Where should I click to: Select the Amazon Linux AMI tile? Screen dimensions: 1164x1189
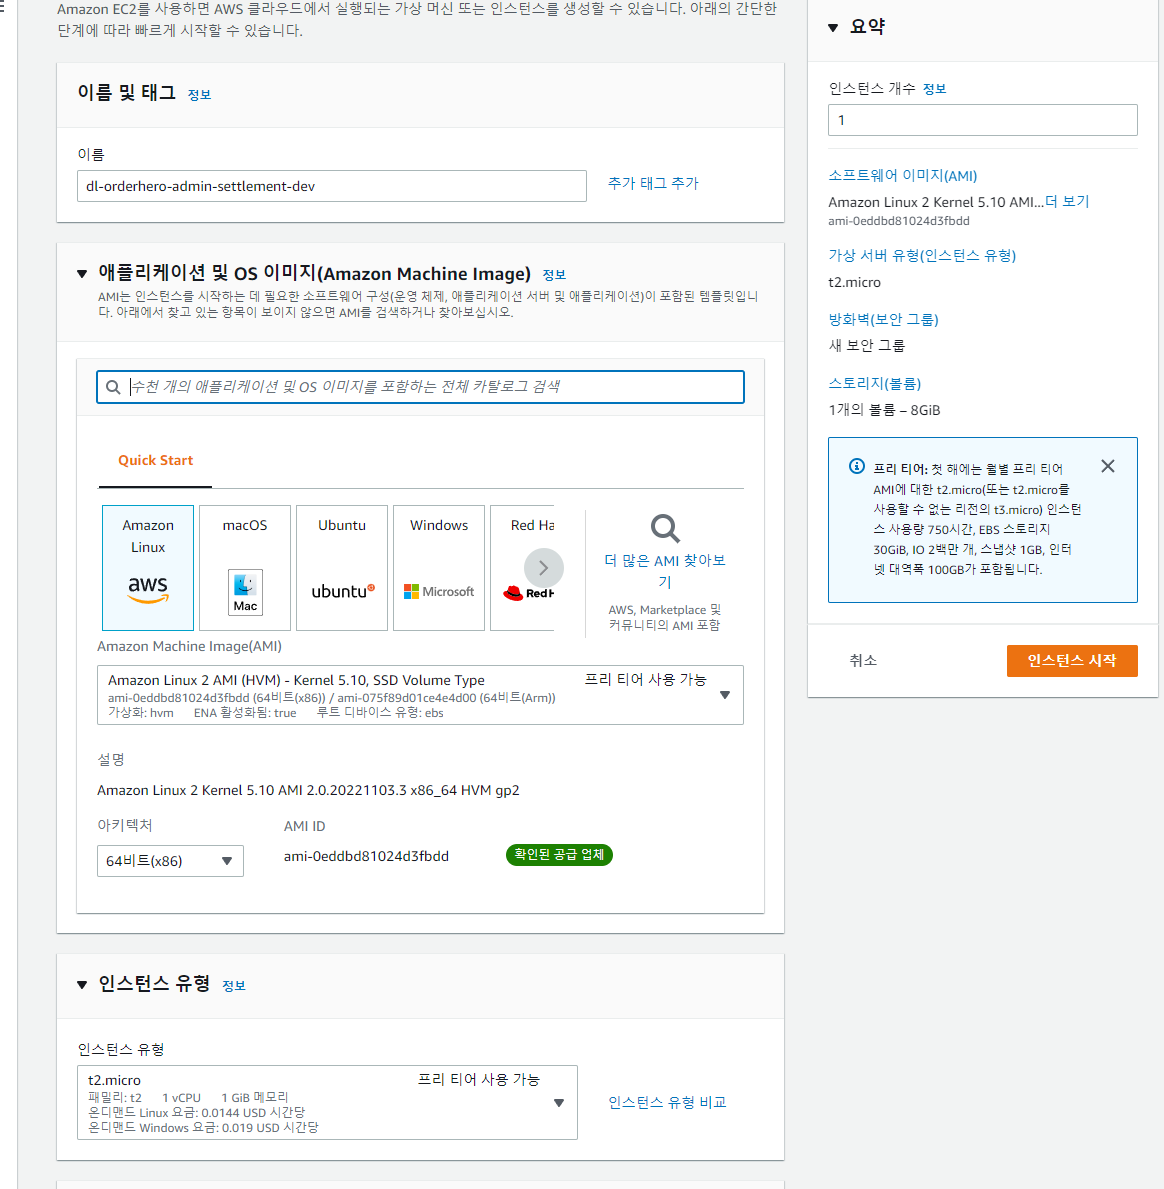click(148, 568)
